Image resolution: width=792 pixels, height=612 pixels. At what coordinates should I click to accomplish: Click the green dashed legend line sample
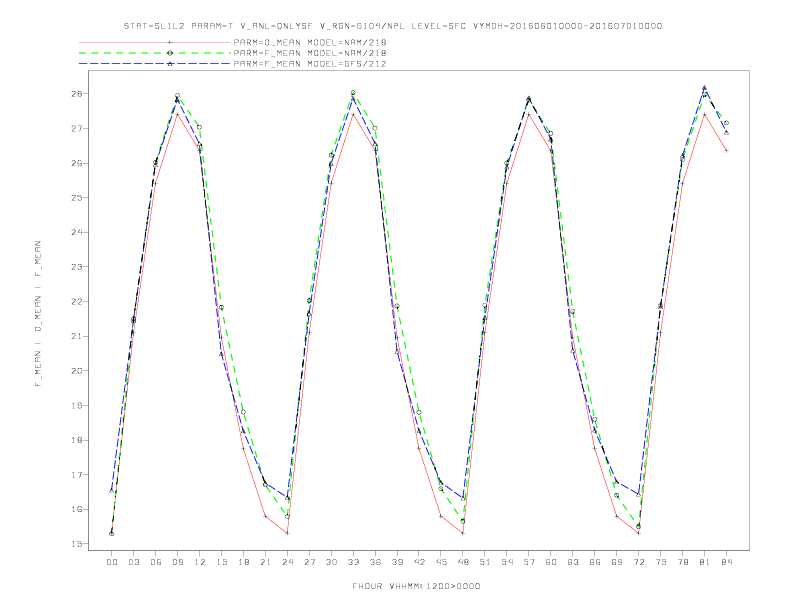(155, 53)
